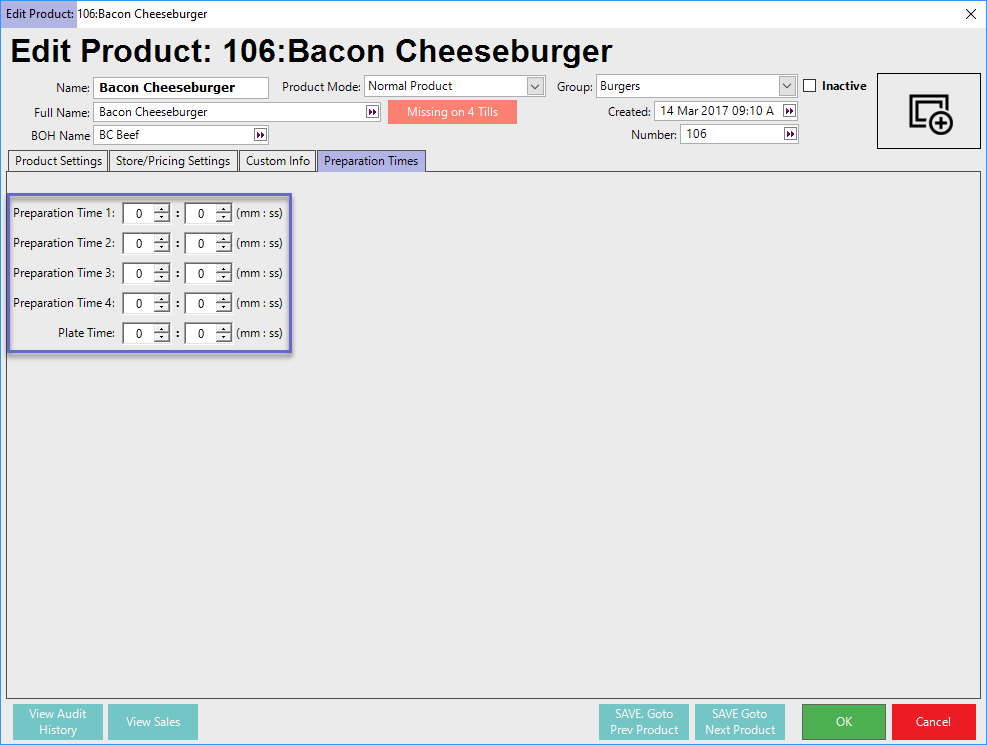
Task: Click the arrow icon beside Full Name field
Action: [373, 112]
